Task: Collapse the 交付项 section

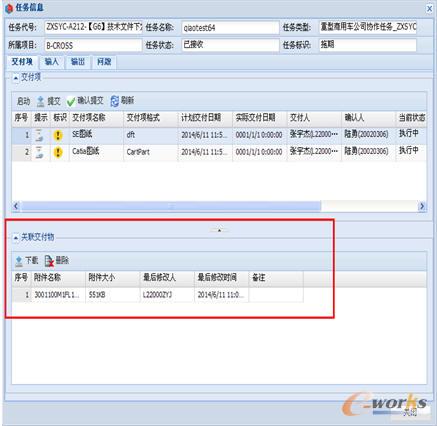Action: coord(16,78)
